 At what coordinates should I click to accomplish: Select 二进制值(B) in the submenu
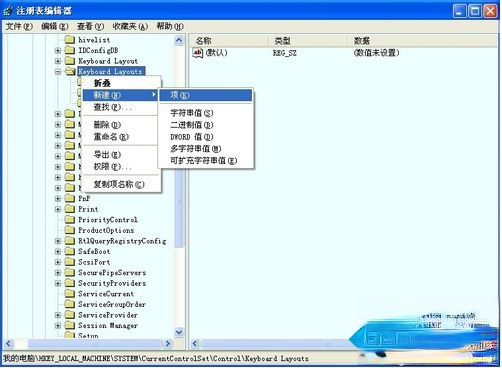coord(206,125)
